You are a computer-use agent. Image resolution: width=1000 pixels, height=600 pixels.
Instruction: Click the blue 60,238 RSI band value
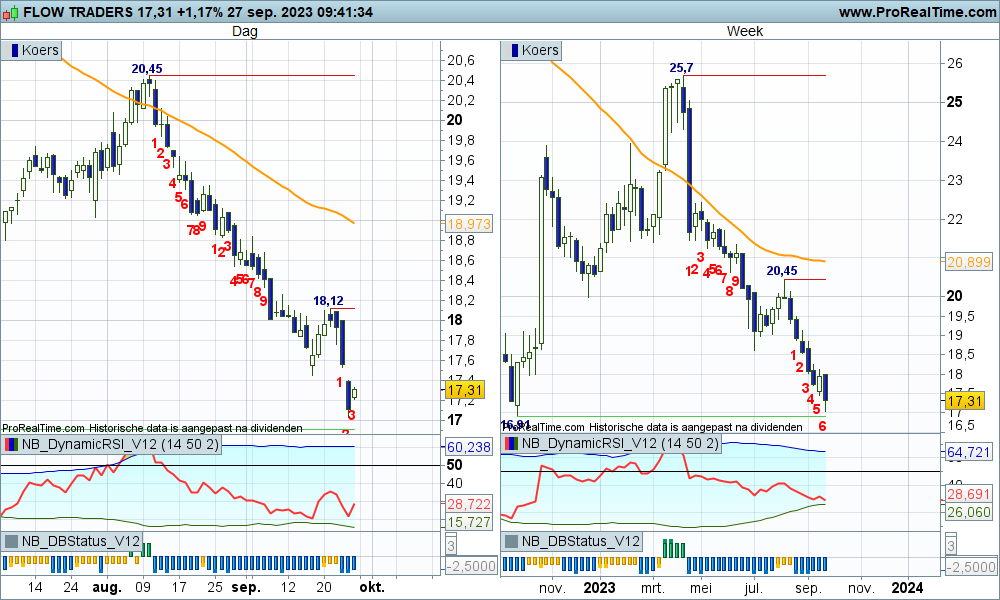point(469,448)
